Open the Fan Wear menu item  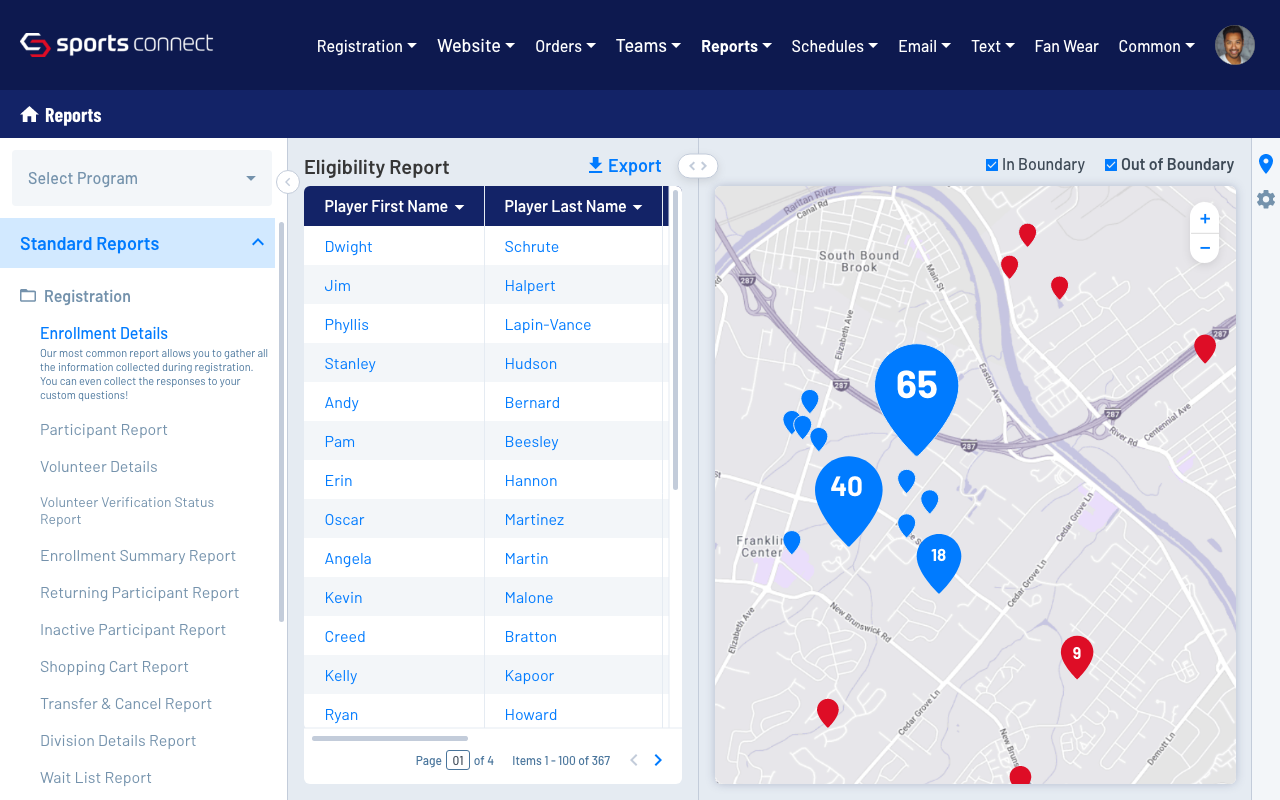pos(1066,46)
